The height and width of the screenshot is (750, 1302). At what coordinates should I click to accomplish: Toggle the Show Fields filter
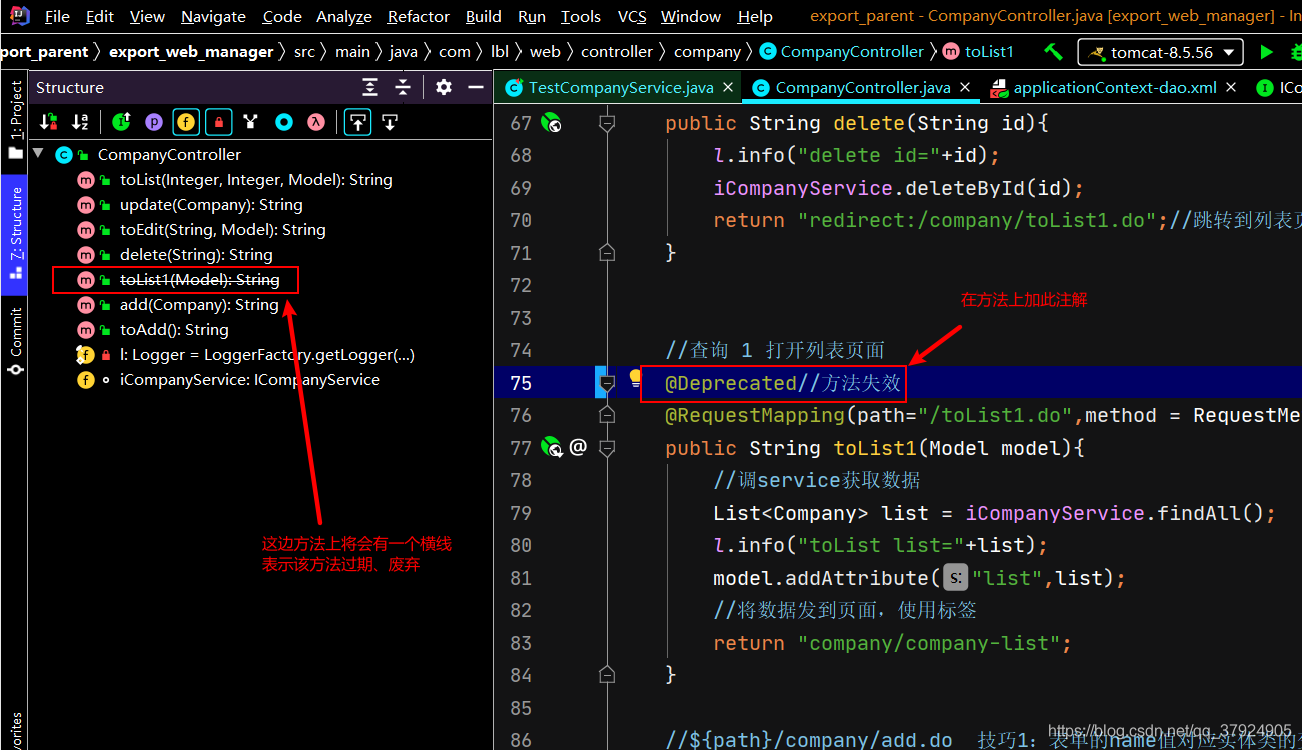(x=186, y=122)
